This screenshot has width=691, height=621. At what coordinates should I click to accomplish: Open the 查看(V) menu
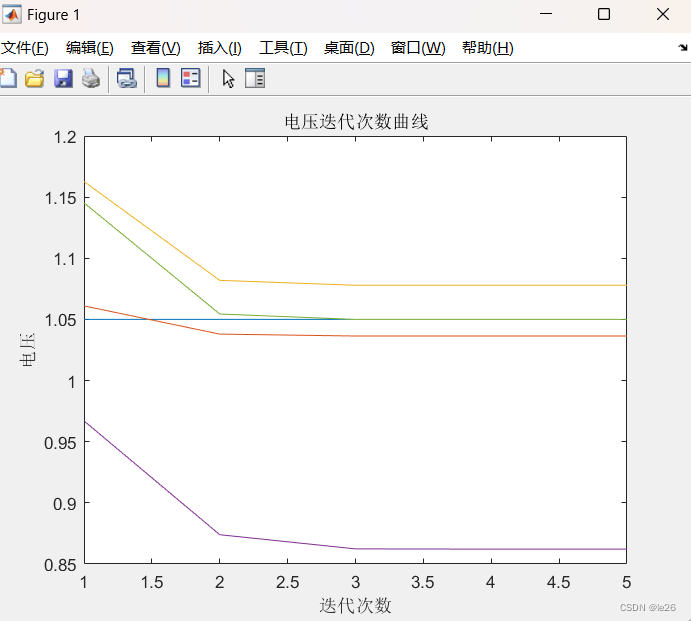tap(156, 48)
